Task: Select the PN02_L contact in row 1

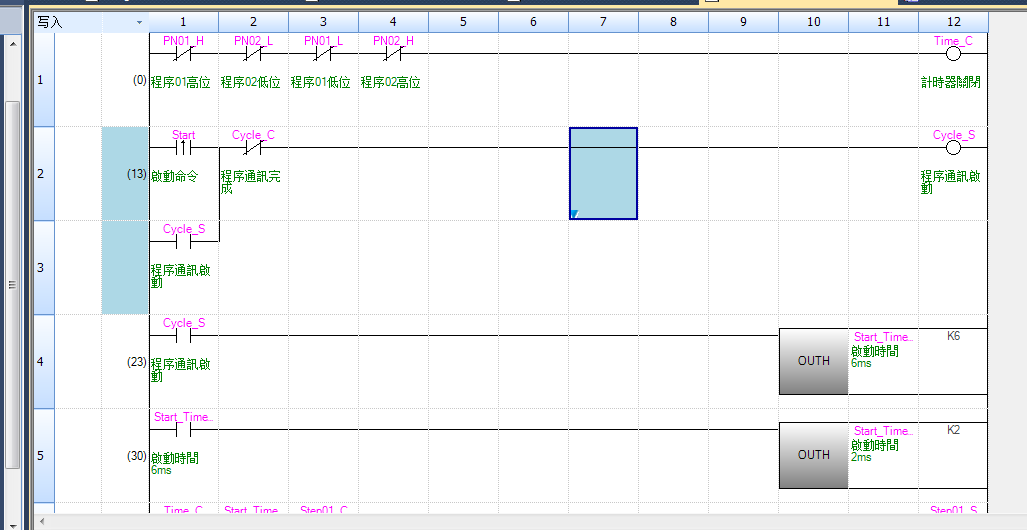Action: [253, 54]
